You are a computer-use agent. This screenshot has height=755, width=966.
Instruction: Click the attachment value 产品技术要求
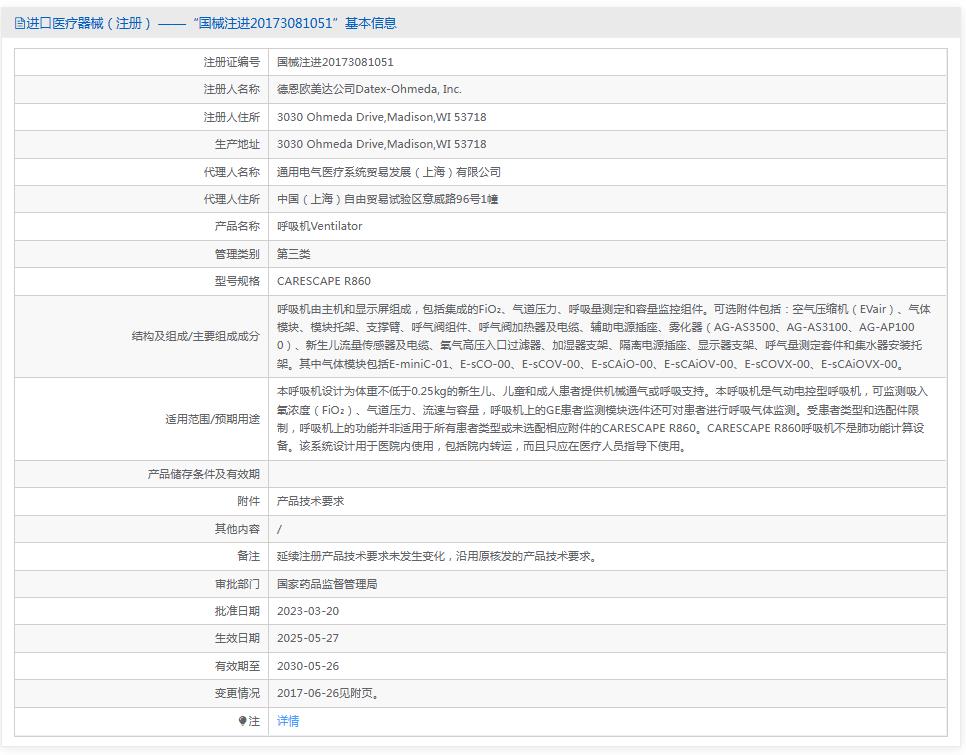(310, 501)
